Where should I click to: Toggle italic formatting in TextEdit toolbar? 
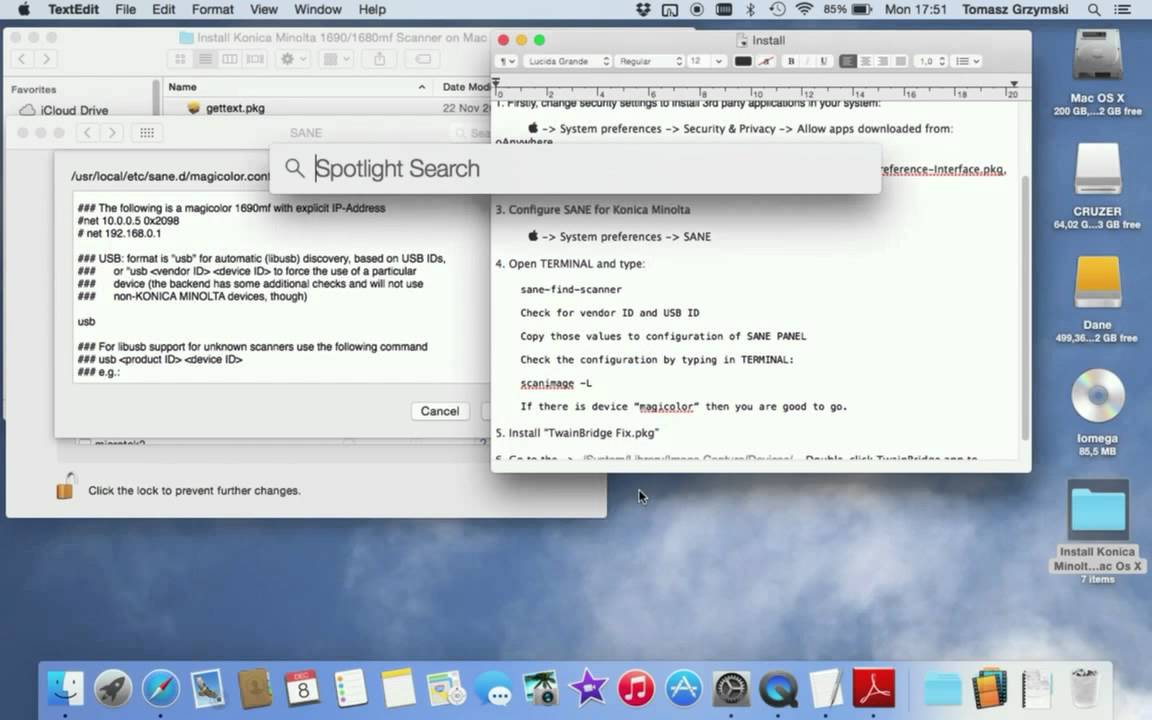807,61
